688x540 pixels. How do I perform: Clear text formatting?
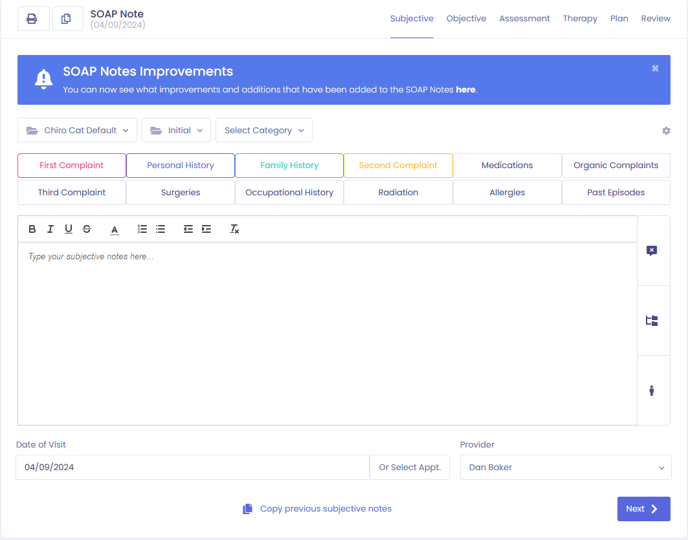point(234,229)
